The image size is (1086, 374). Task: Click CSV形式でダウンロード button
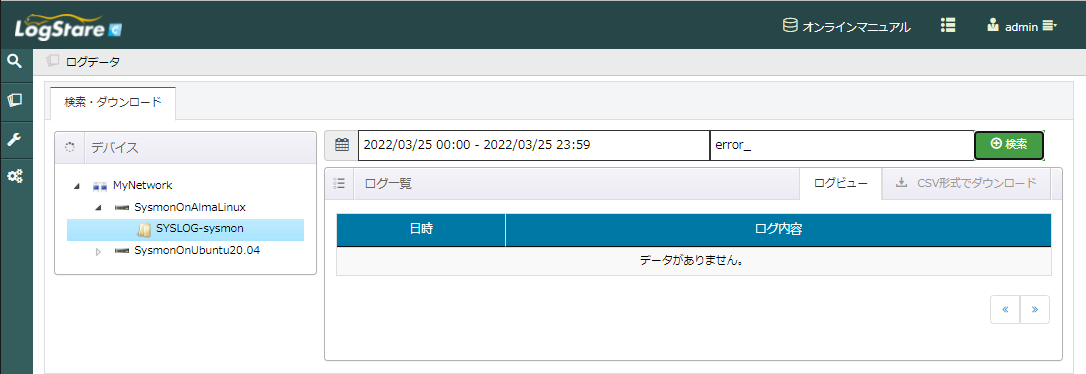(966, 184)
